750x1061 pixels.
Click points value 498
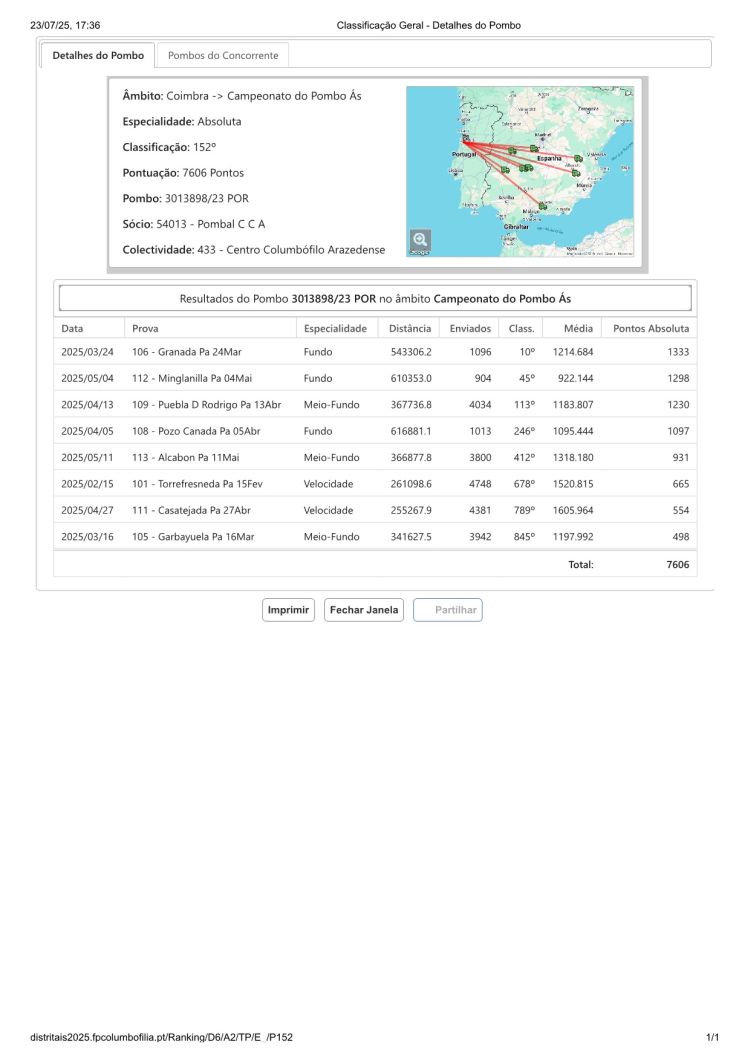pos(681,537)
